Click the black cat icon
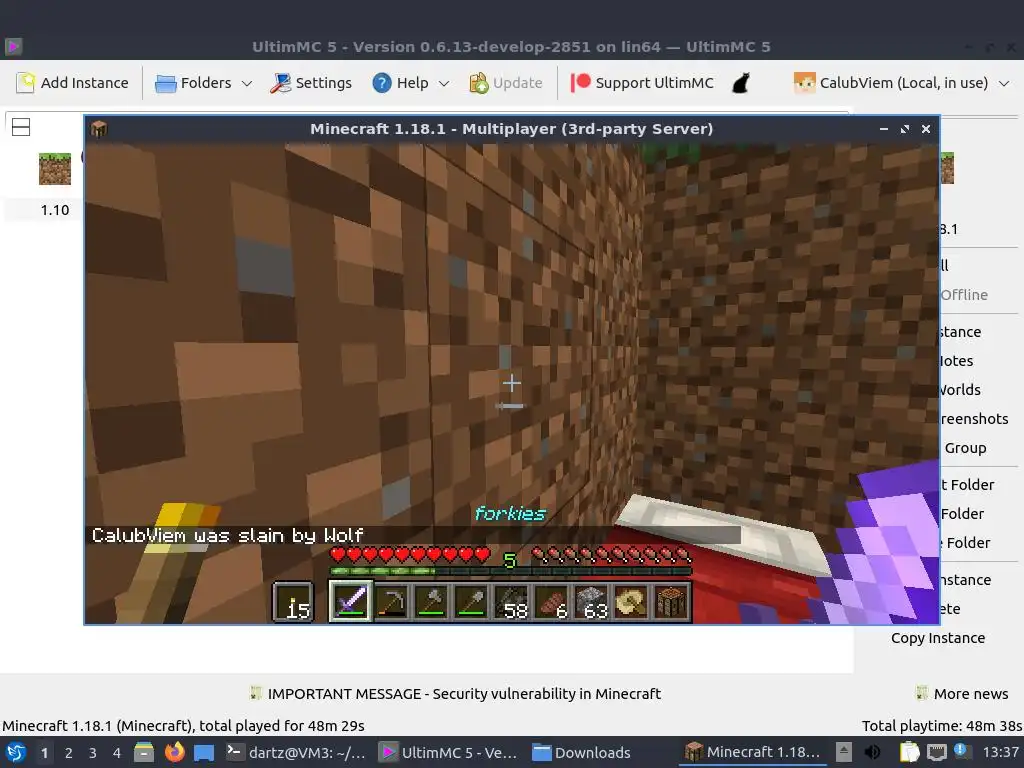 (741, 83)
